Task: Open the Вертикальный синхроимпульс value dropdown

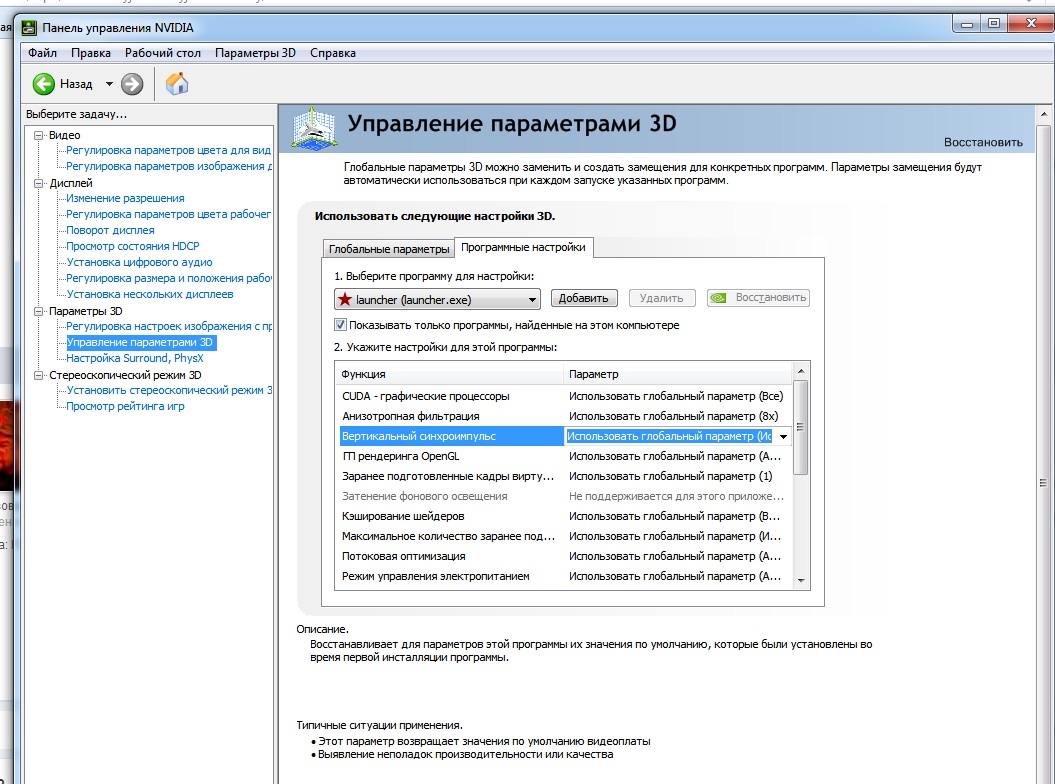Action: [783, 437]
